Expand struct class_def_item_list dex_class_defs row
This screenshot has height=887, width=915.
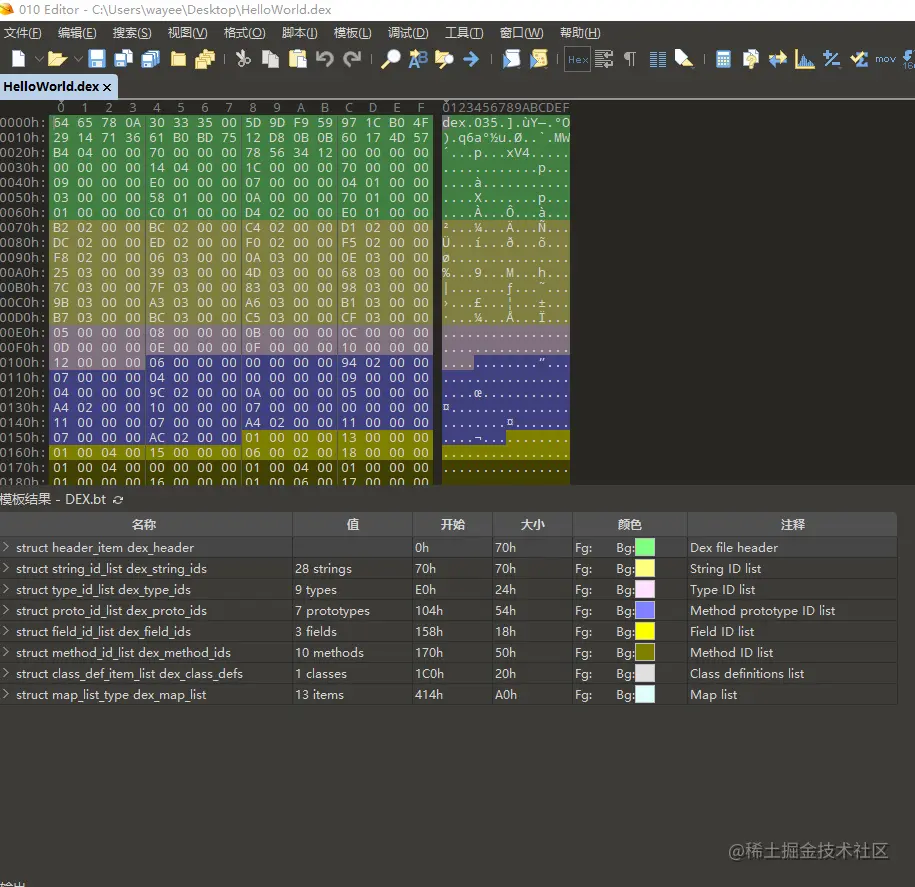[6, 673]
